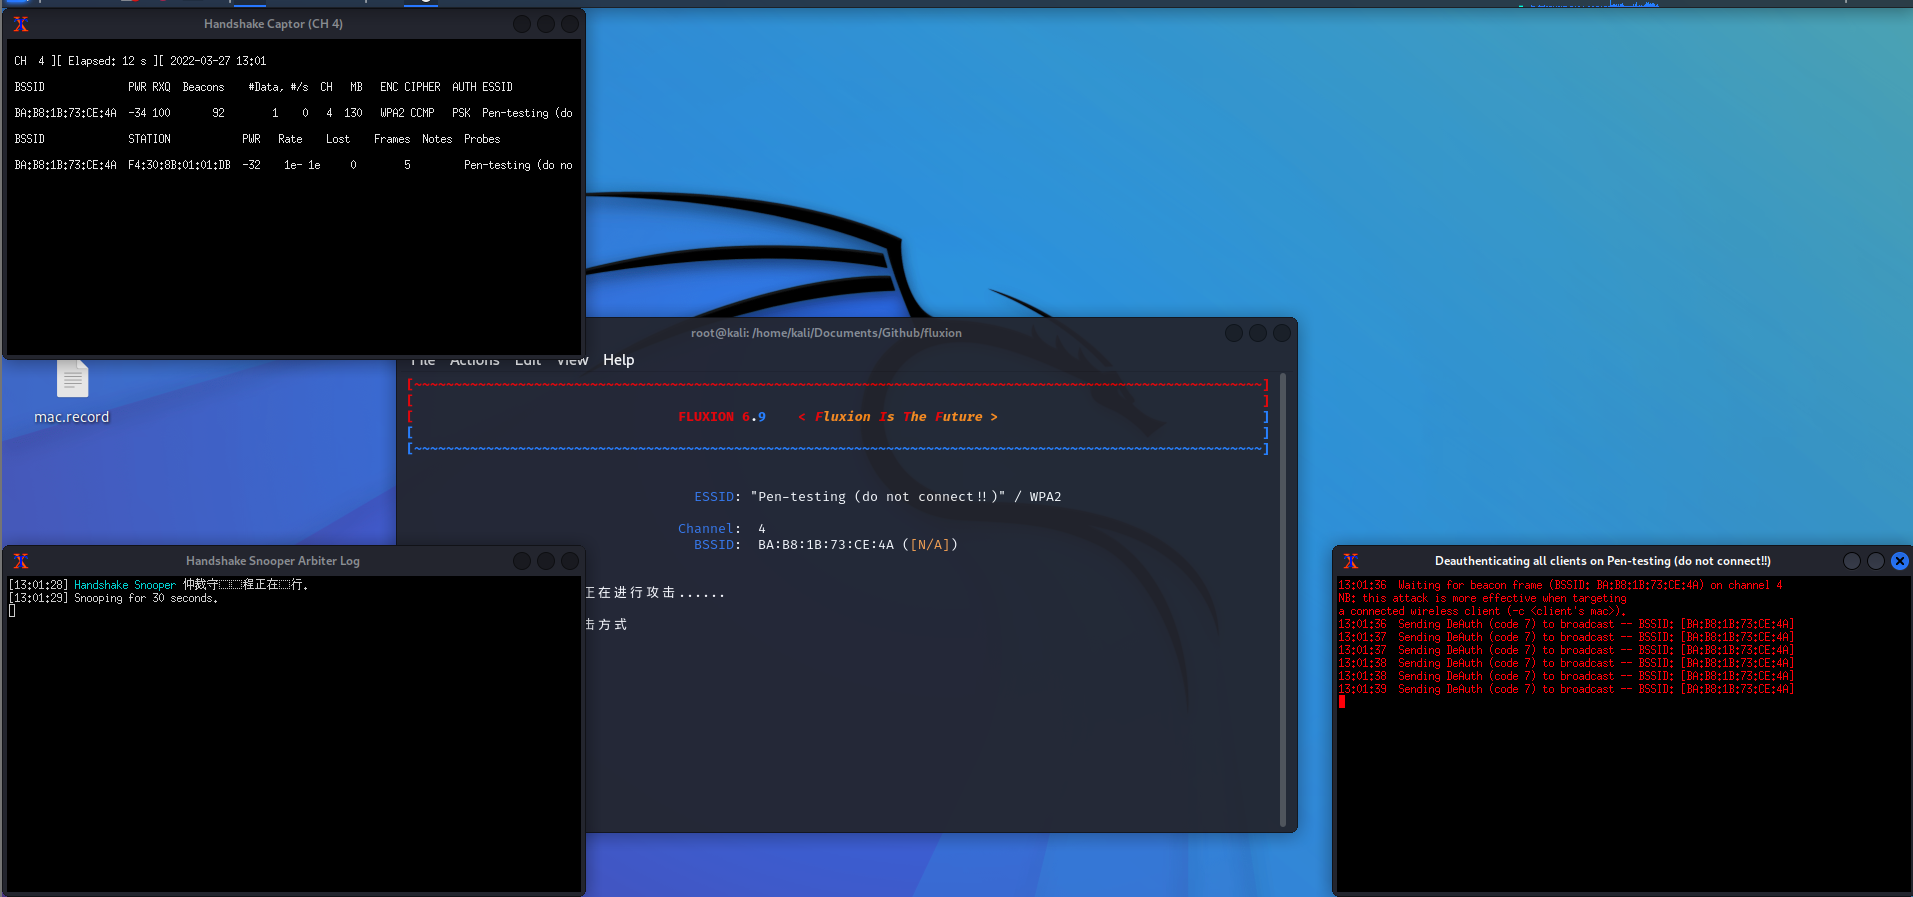Minimize the Handshake Snooper Arbiter Log window

tap(522, 561)
